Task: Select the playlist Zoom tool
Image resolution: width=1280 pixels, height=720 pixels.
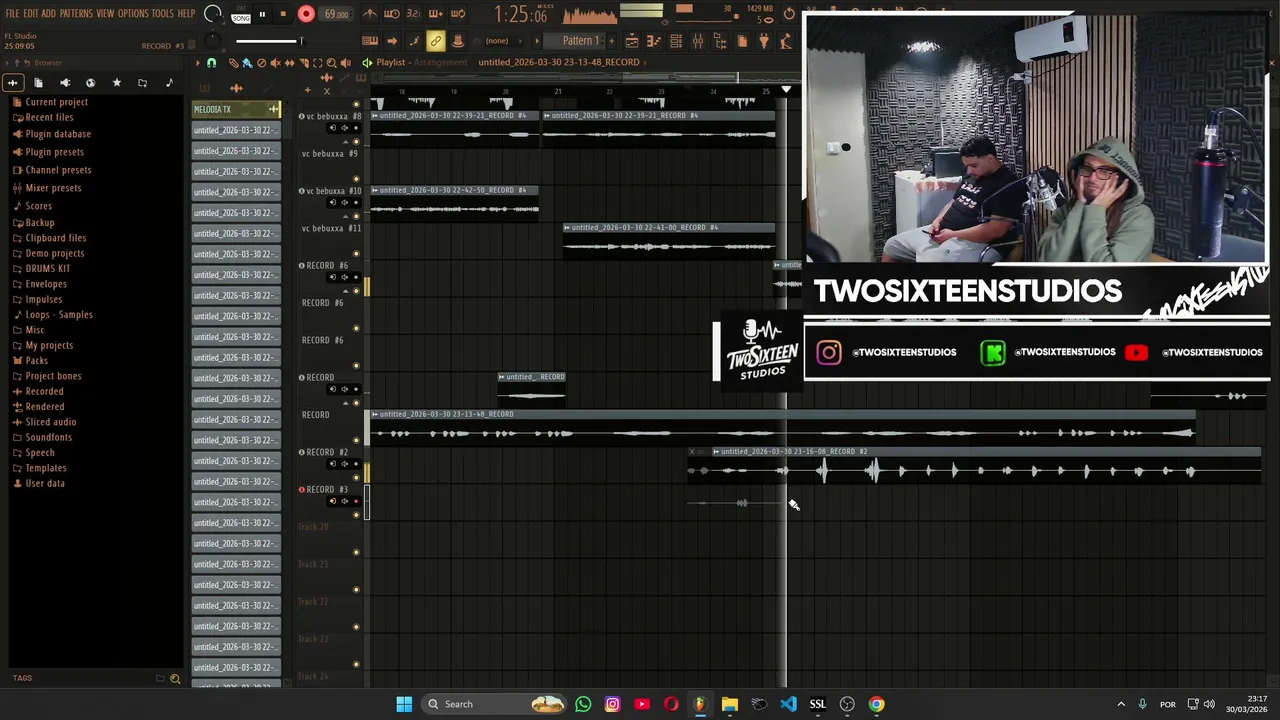Action: point(331,62)
